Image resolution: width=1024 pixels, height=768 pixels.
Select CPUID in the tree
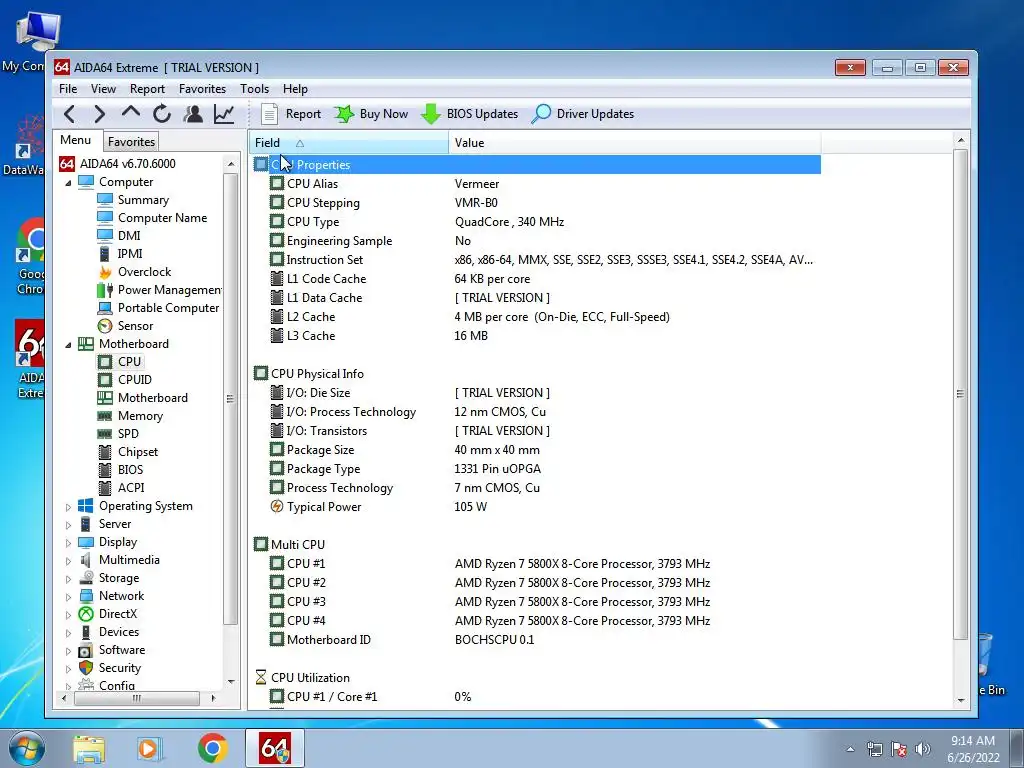[x=125, y=379]
